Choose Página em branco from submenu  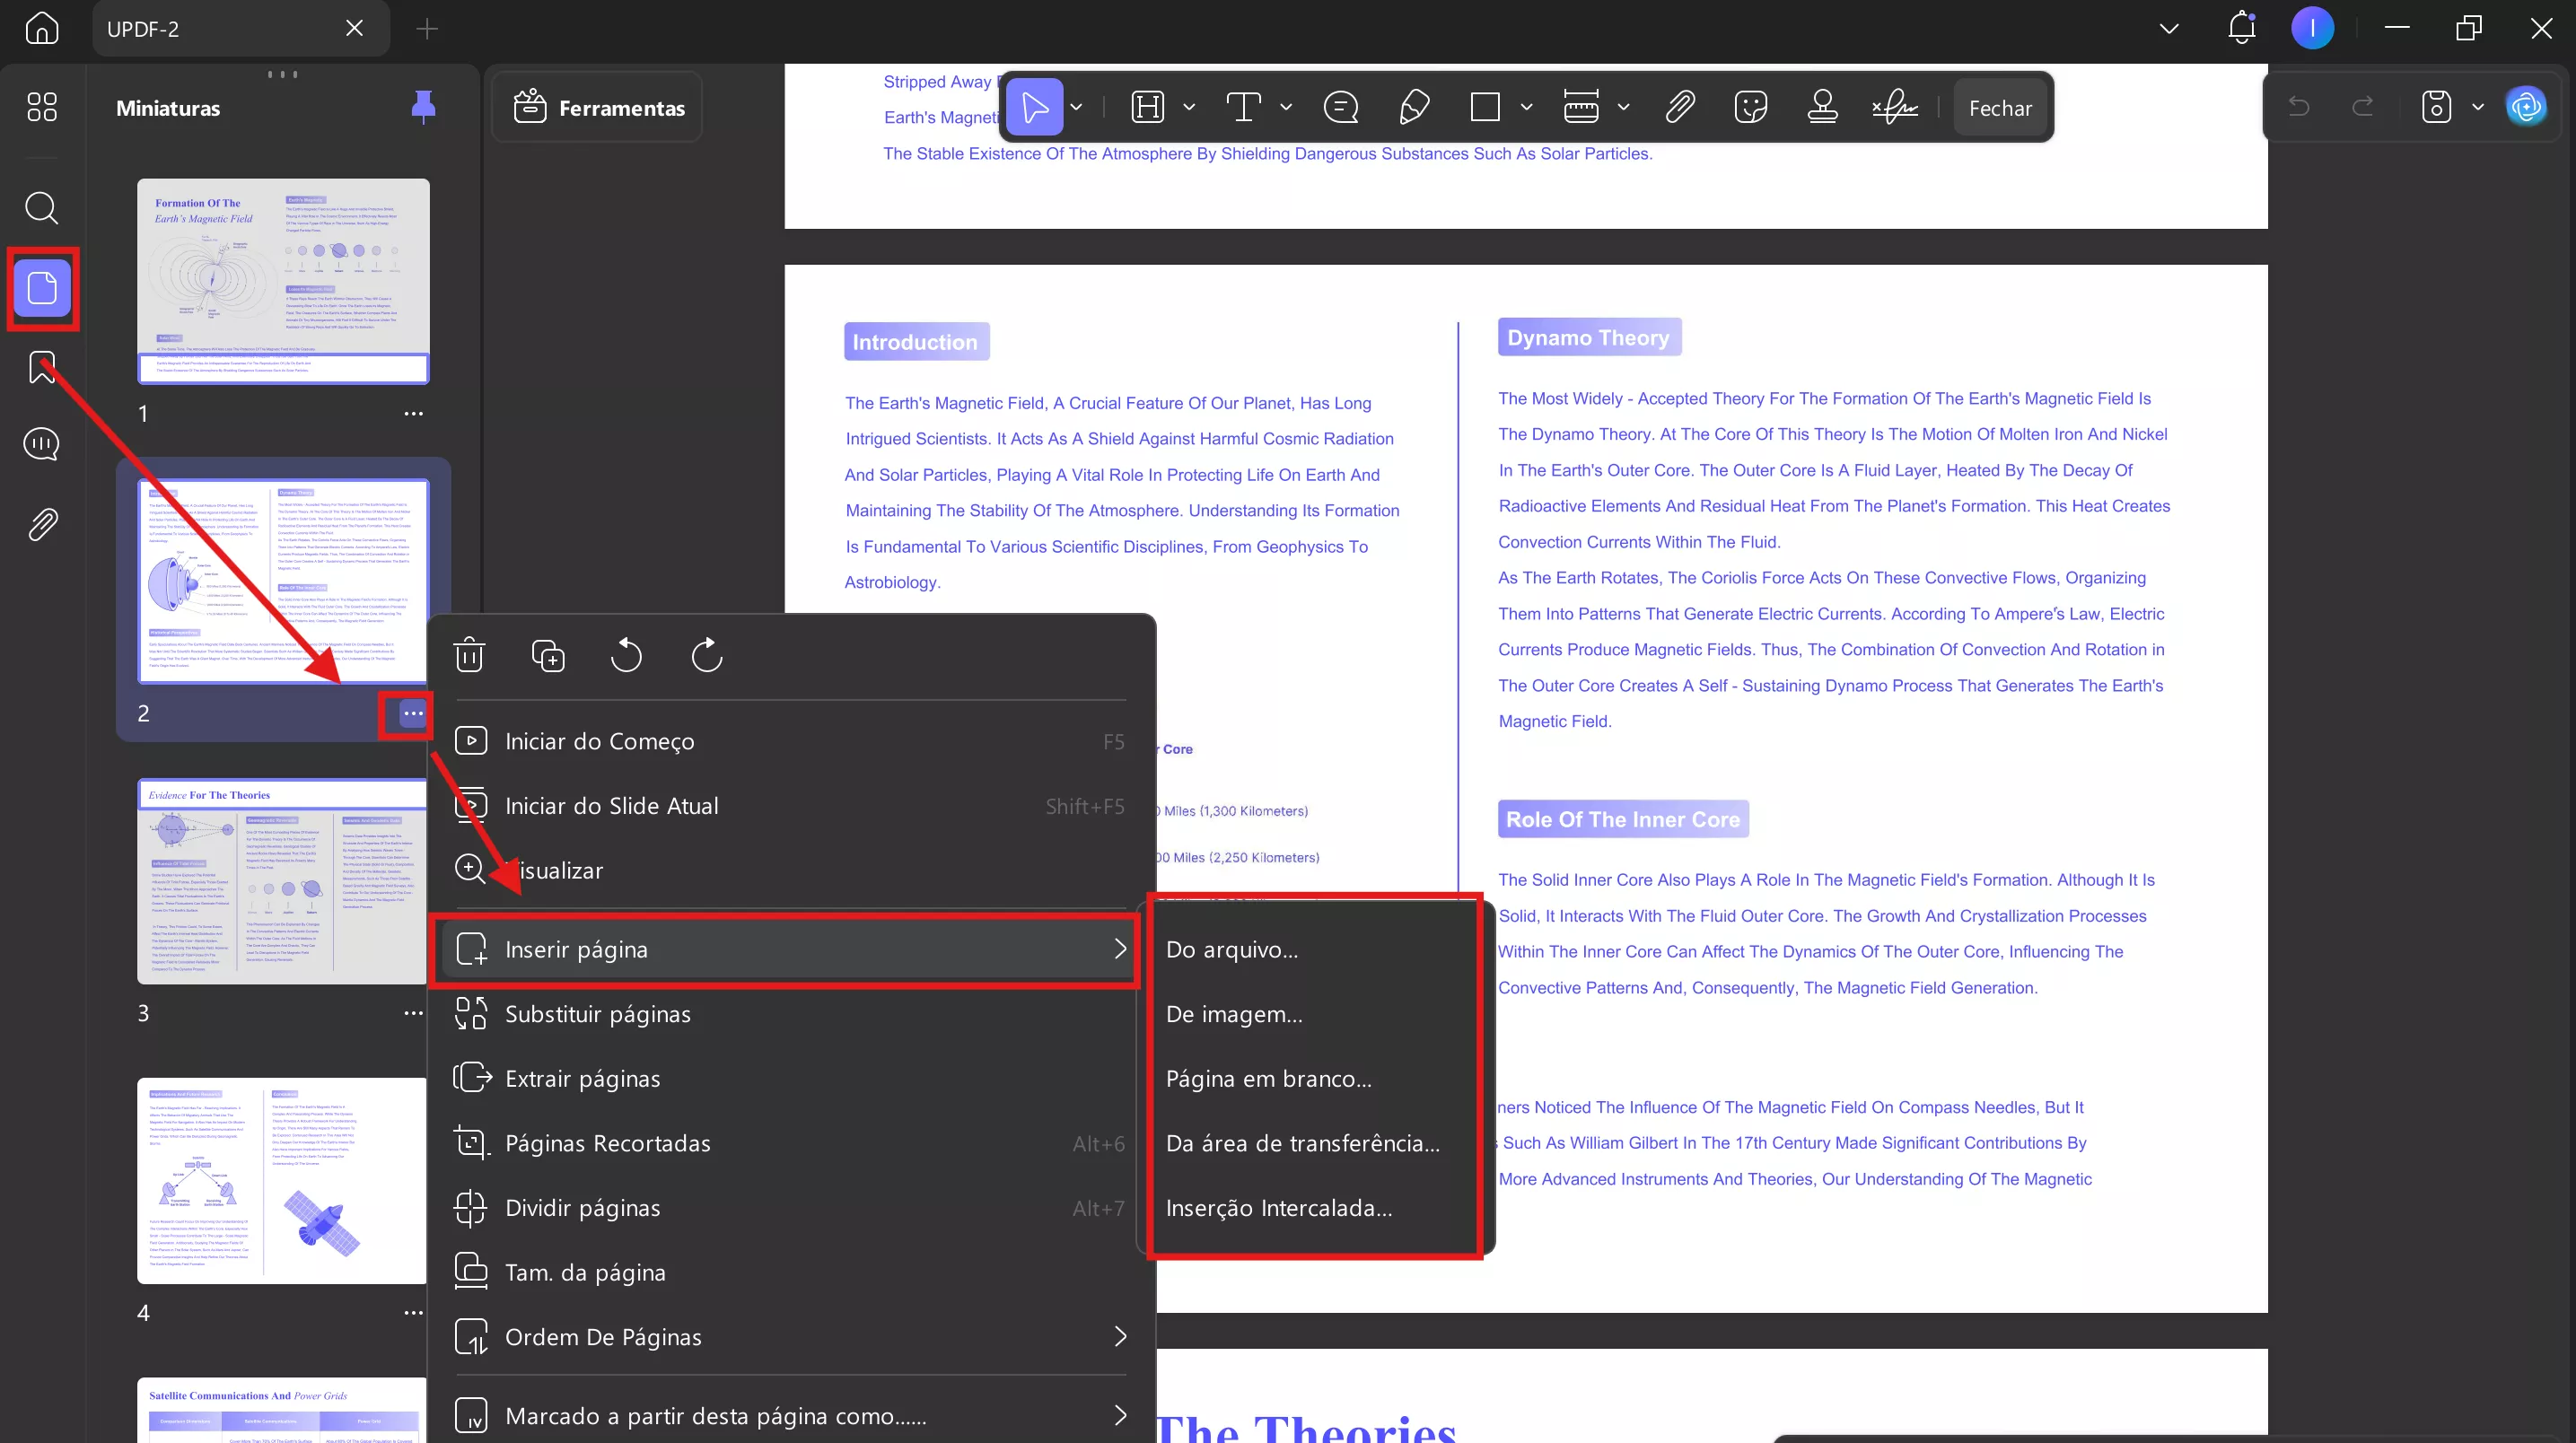(x=1268, y=1078)
